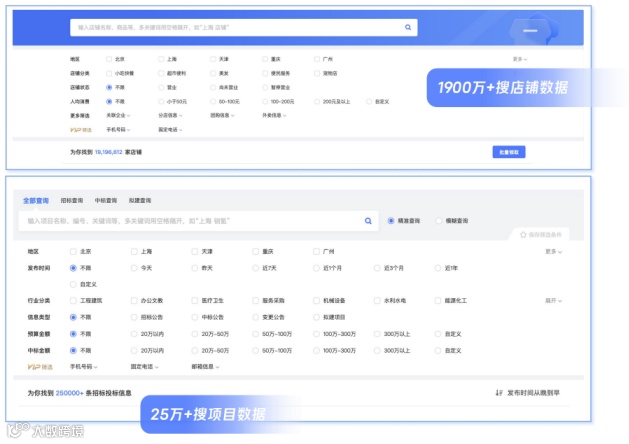
Task: Expand the 外卖信息 filter dropdown
Action: (x=274, y=116)
